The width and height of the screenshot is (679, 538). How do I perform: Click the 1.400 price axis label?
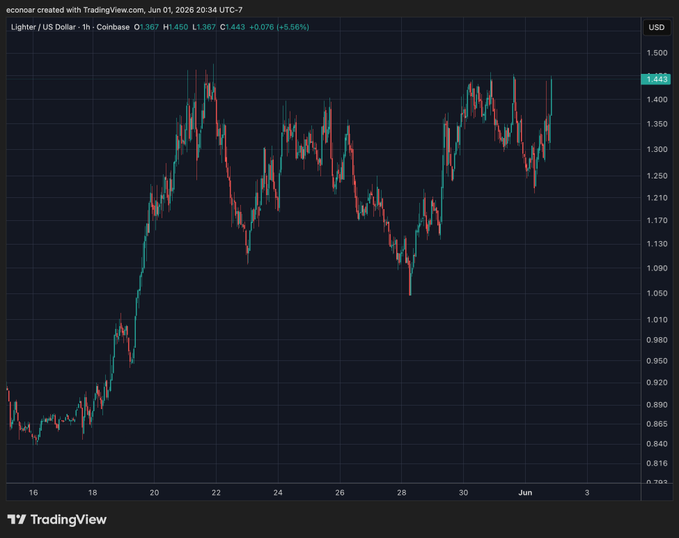tap(657, 100)
